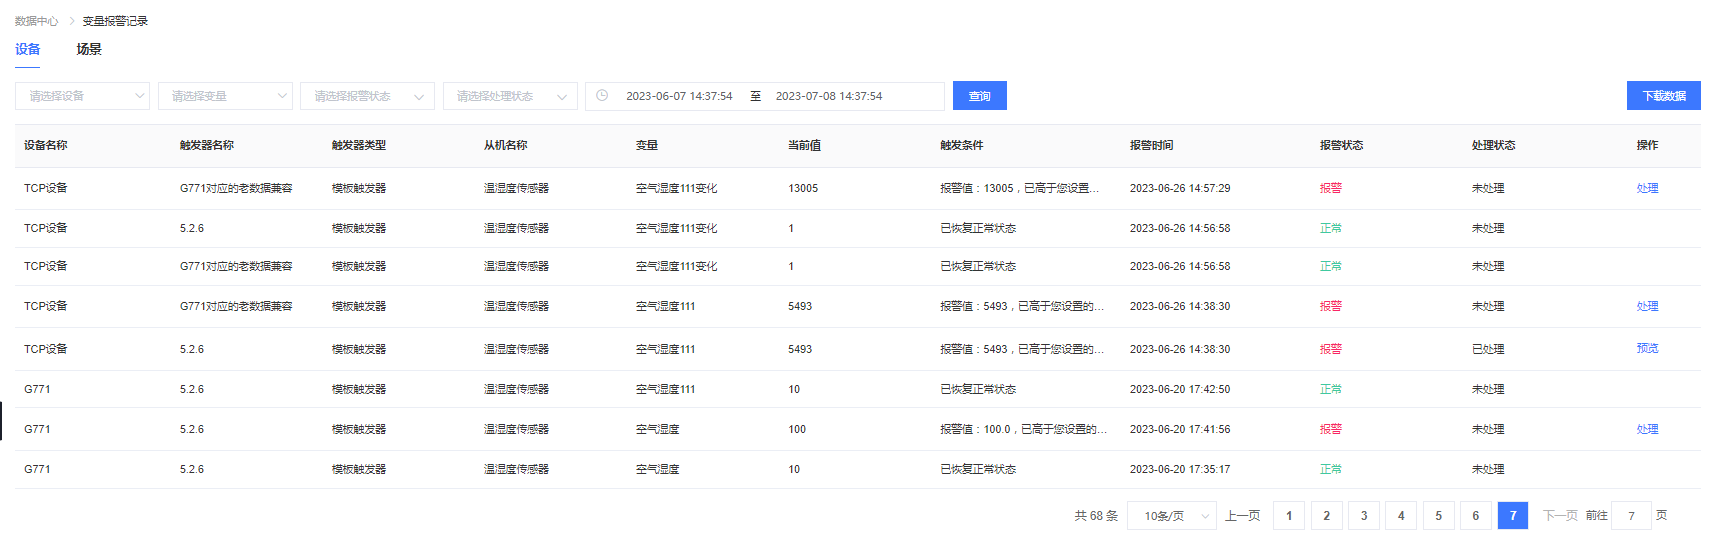Click the clock icon in date range field
1712x548 pixels.
click(602, 96)
